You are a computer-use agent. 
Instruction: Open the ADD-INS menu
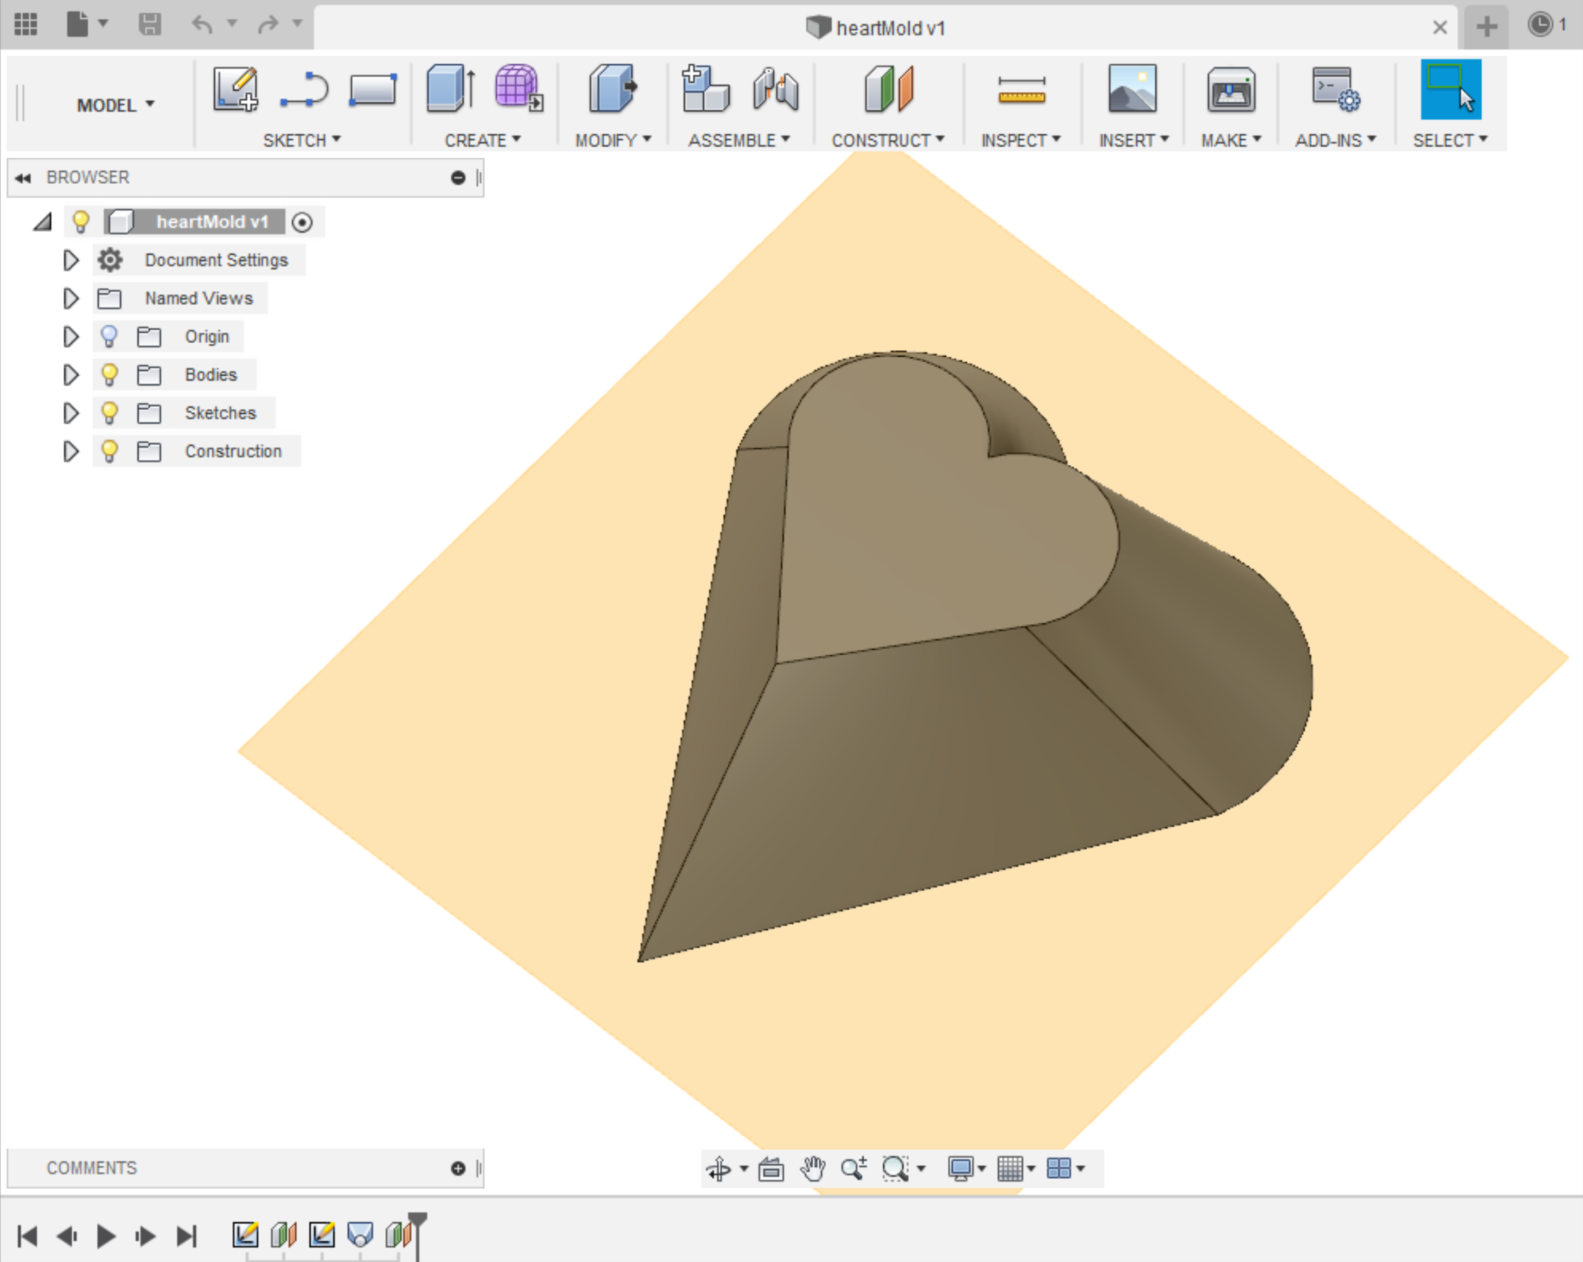[x=1334, y=140]
